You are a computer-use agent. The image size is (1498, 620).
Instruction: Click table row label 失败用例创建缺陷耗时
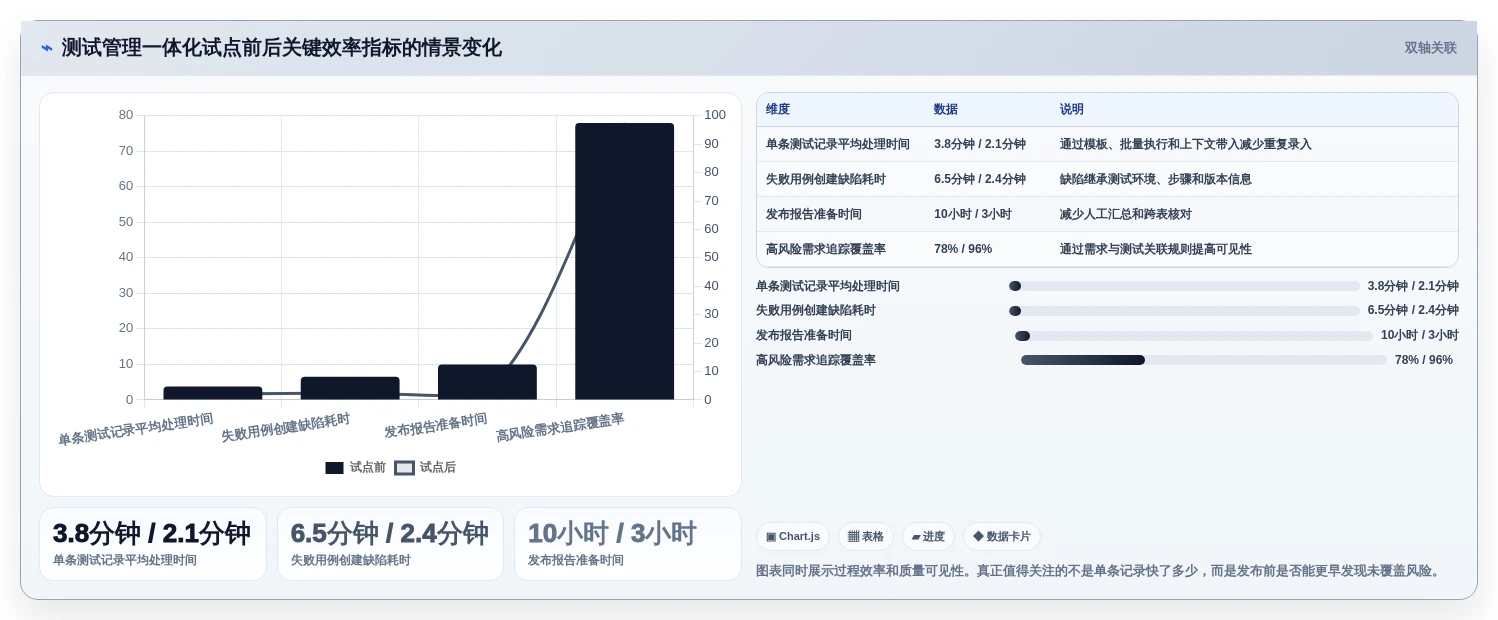point(826,179)
